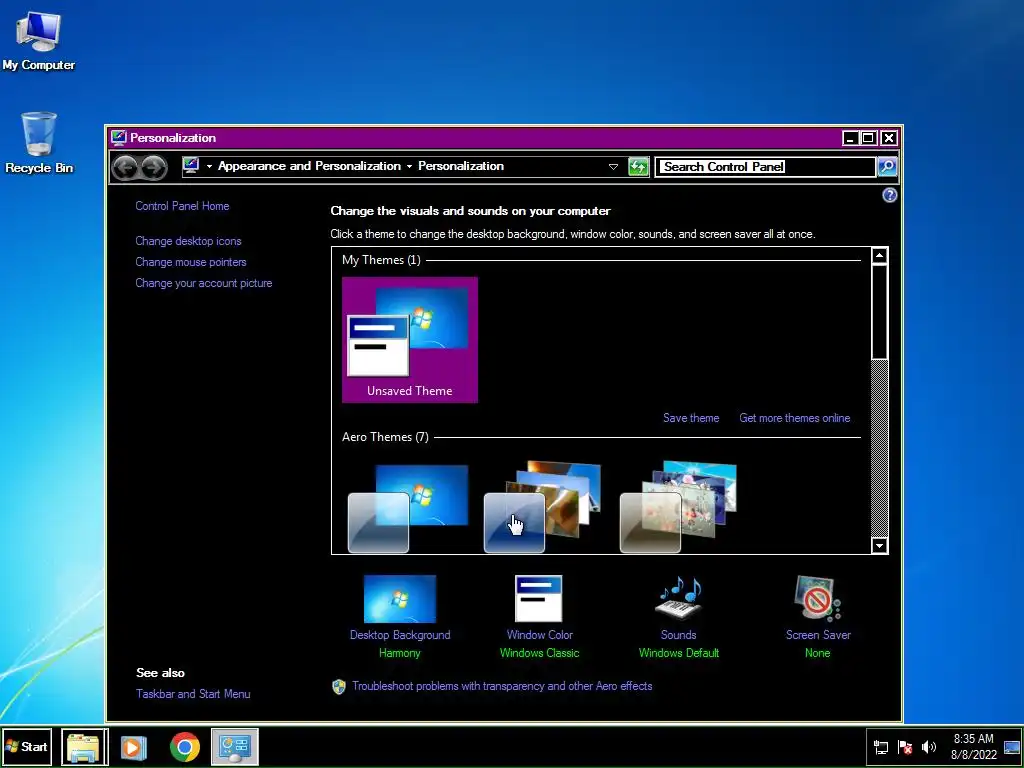Select the Unsaved Theme thumbnail
The image size is (1024, 768).
tap(409, 340)
